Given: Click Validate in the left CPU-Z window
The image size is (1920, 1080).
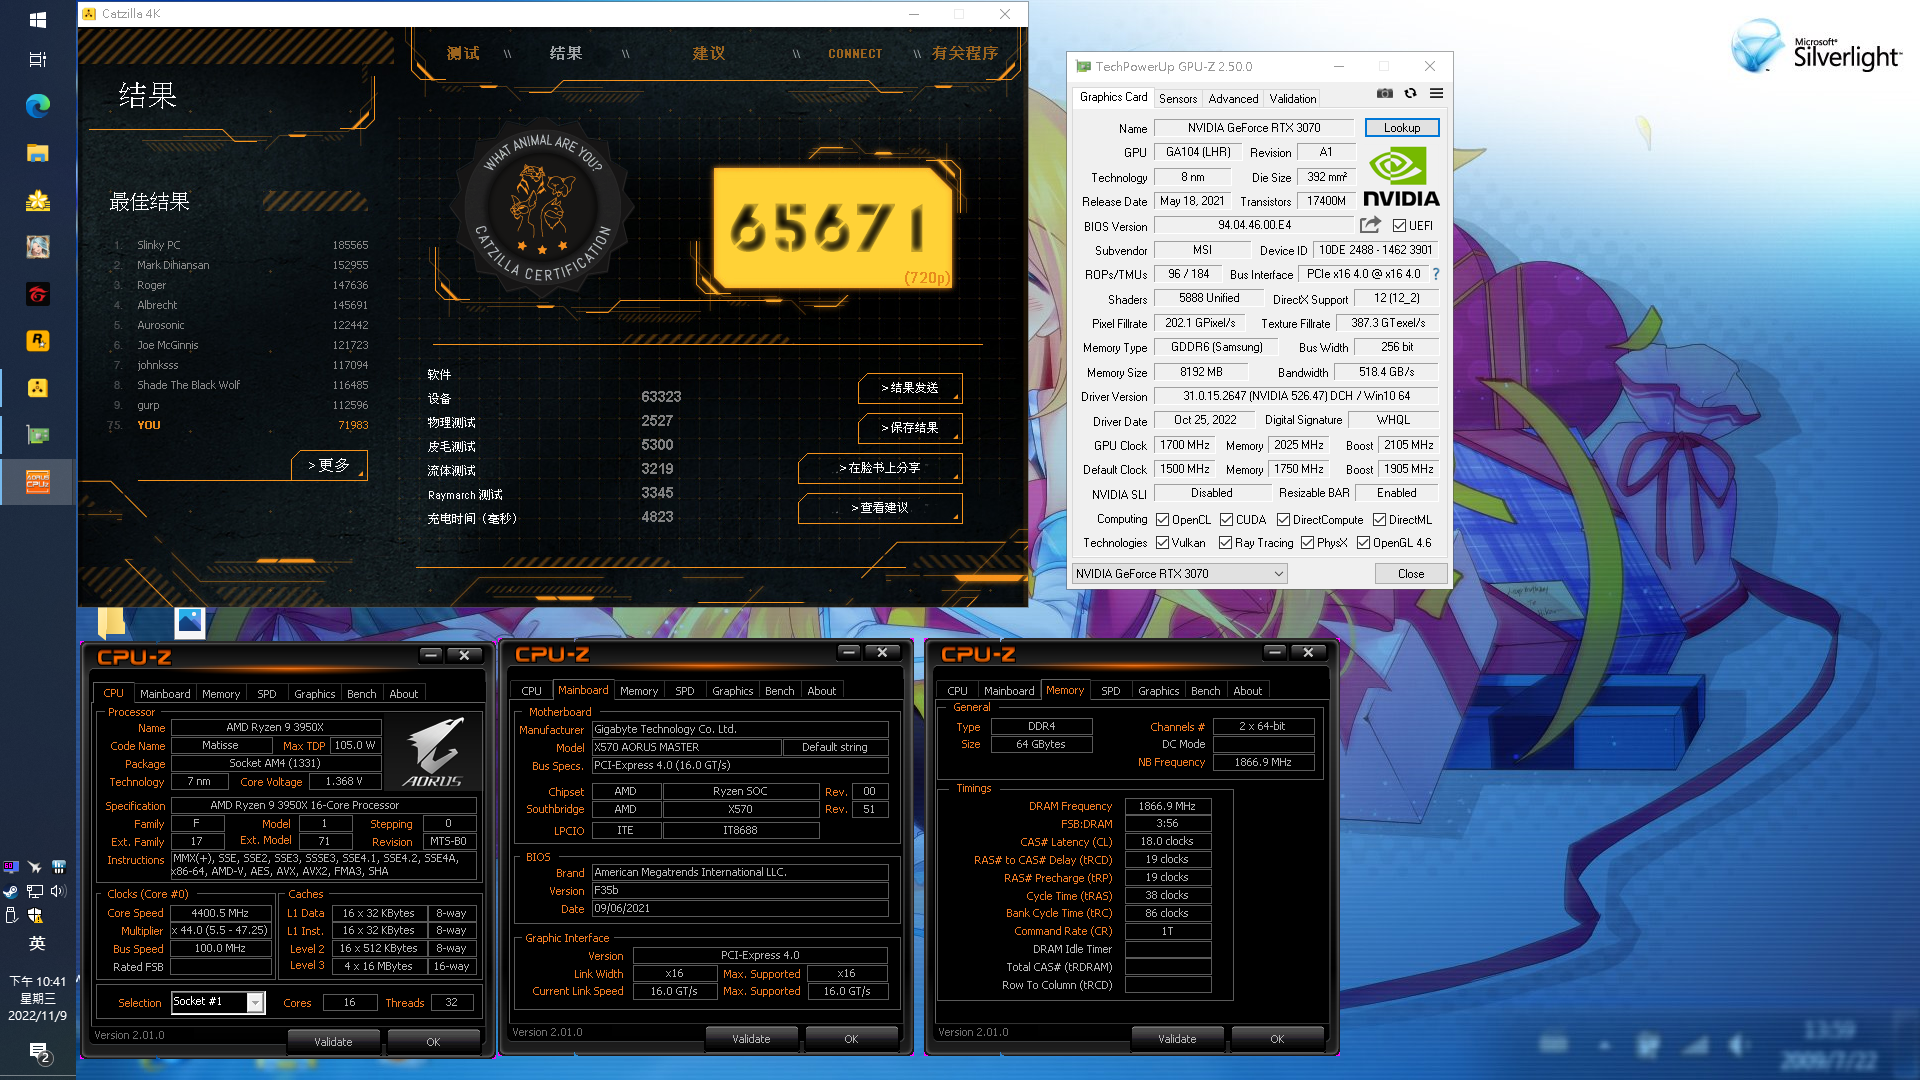Looking at the screenshot, I should (x=333, y=1041).
